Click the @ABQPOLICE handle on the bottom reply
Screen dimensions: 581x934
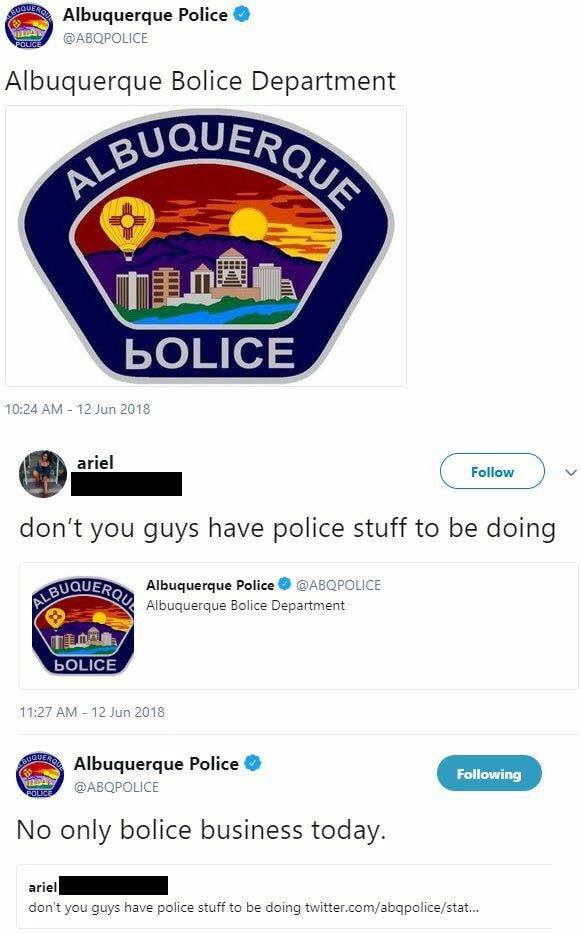(116, 787)
